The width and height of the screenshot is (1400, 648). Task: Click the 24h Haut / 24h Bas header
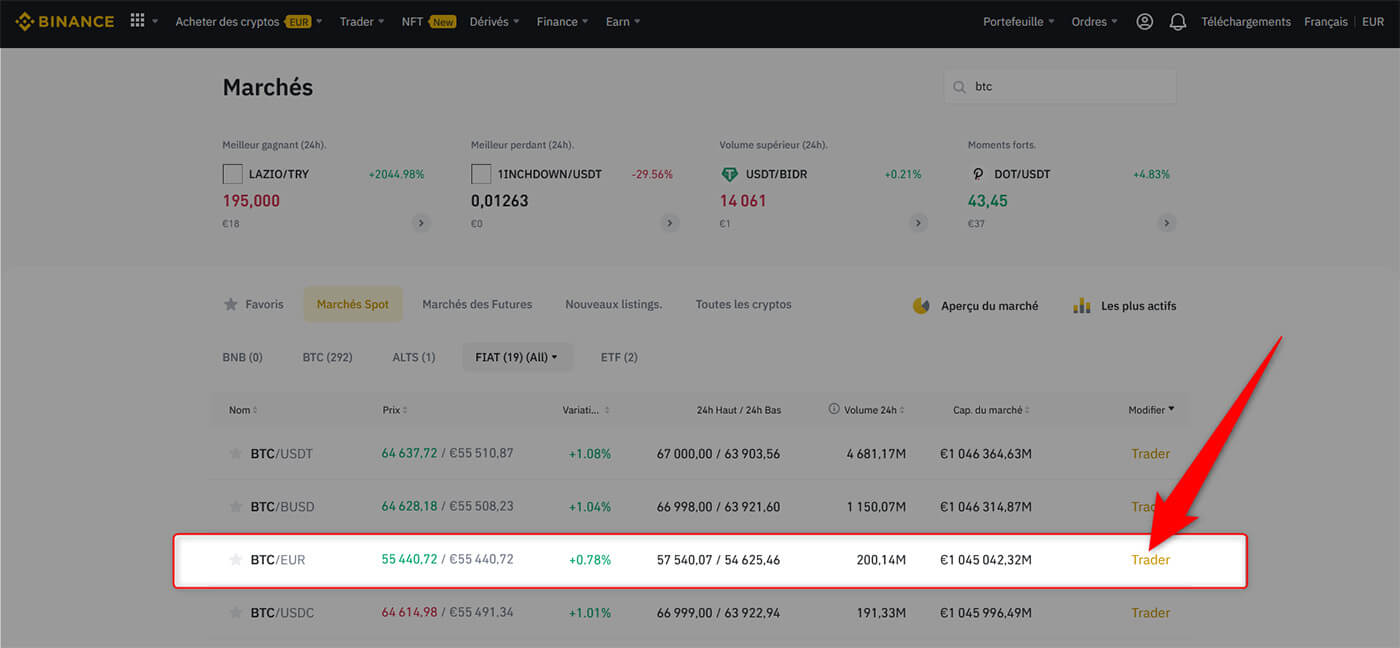739,410
